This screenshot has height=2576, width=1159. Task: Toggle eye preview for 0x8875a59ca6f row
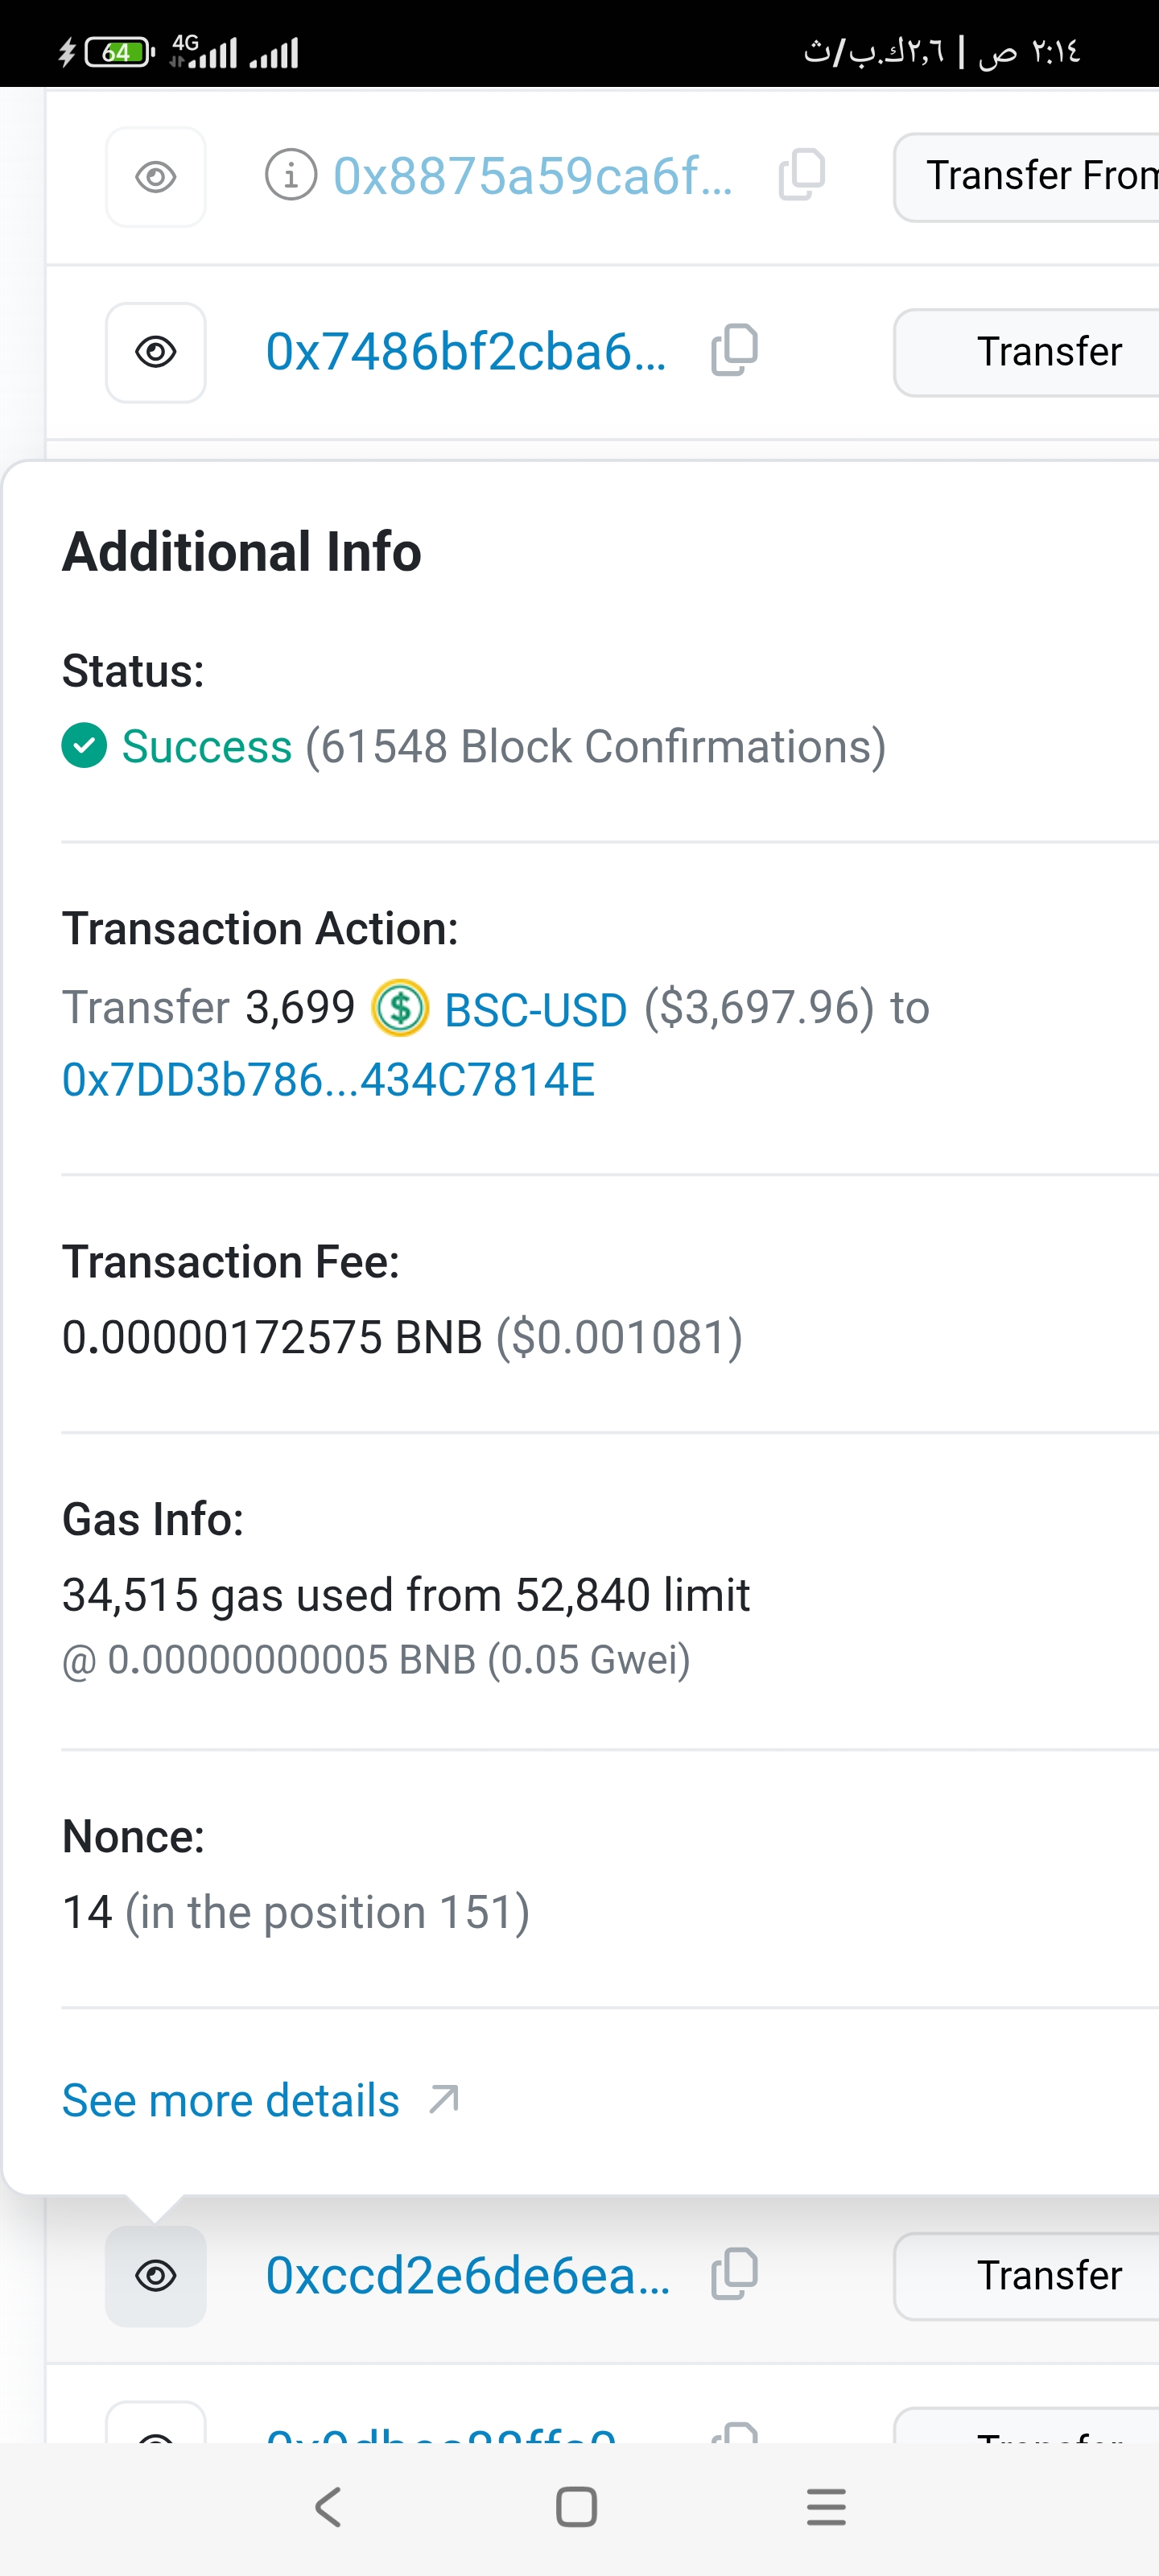point(156,177)
